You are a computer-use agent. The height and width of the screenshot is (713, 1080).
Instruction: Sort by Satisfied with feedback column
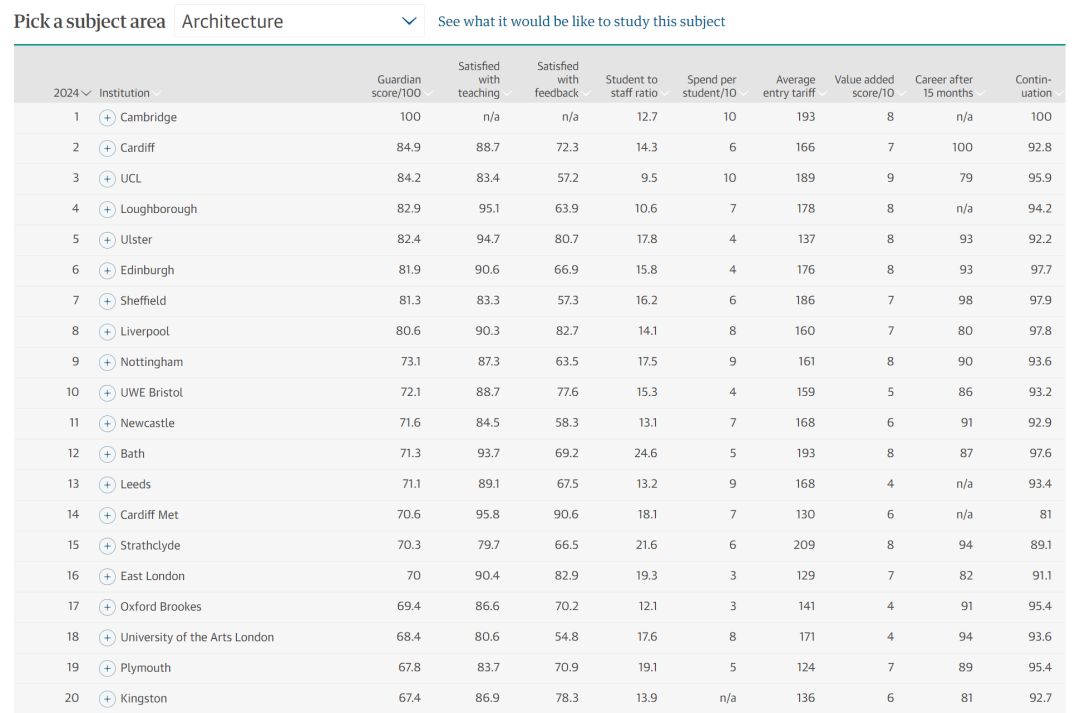(561, 80)
